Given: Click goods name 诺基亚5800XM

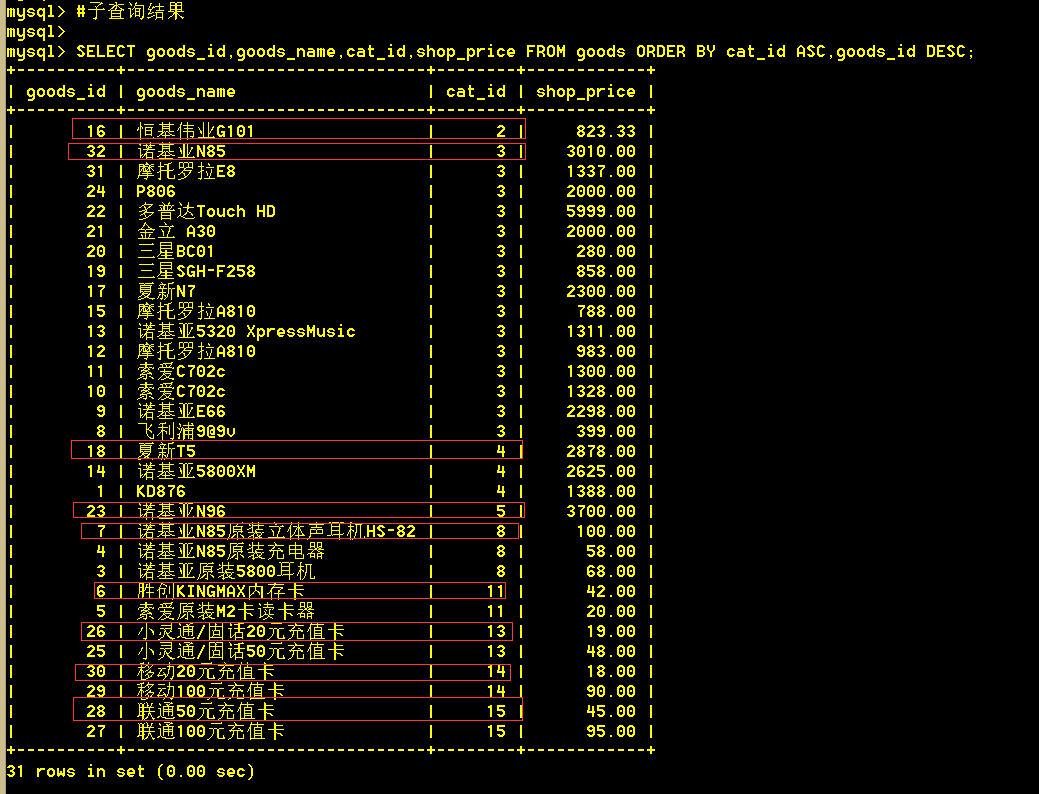Looking at the screenshot, I should click(x=195, y=471).
